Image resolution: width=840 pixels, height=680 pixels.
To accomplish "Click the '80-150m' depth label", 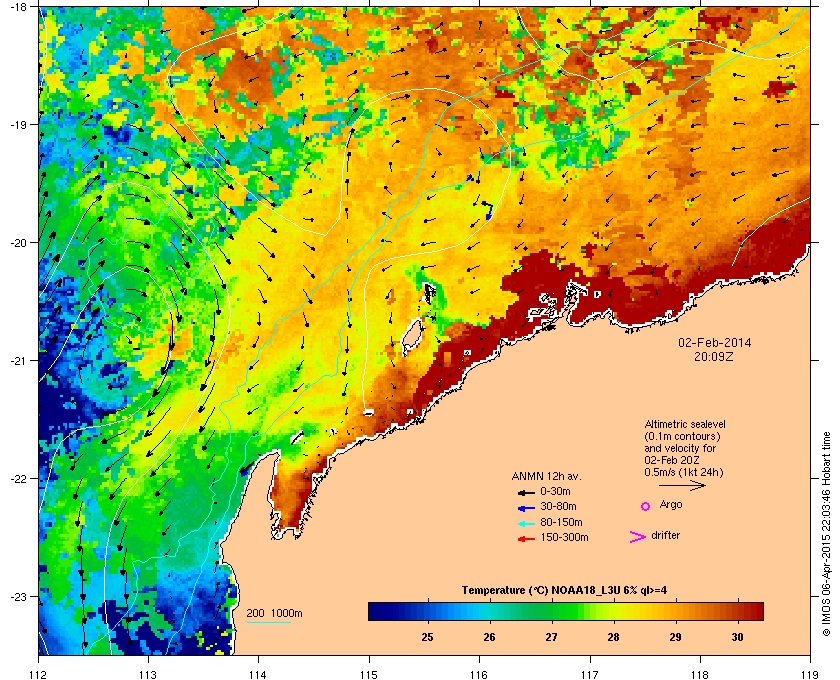I will point(561,522).
